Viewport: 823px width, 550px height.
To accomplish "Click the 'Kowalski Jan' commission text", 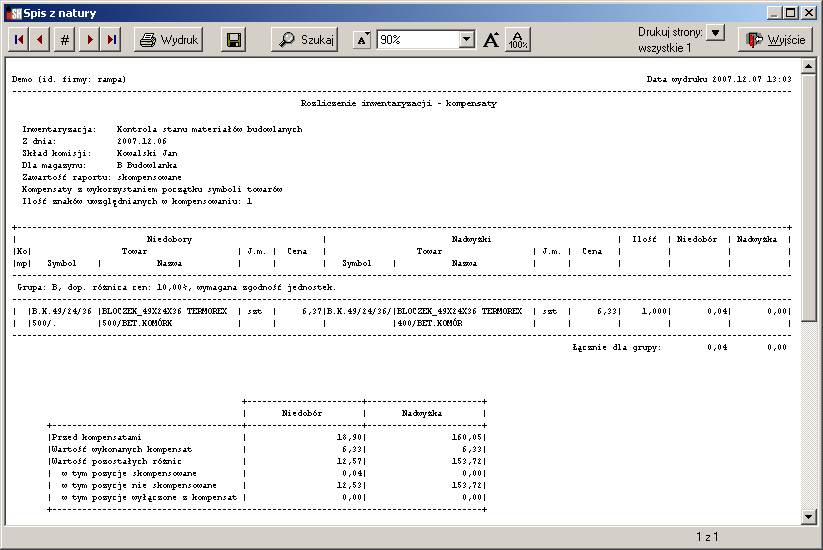I will pos(147,153).
